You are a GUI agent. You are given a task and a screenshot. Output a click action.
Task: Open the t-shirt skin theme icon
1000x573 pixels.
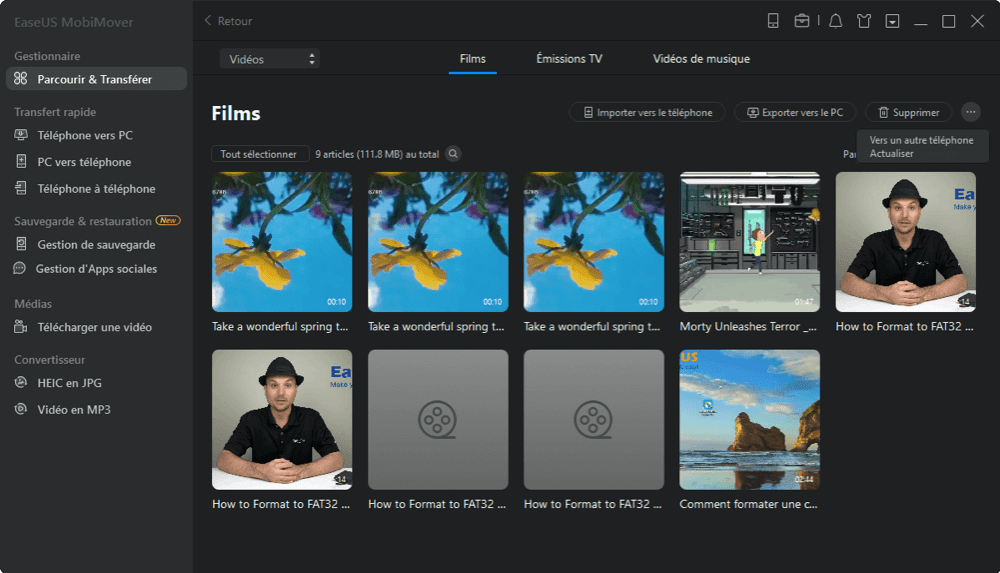pyautogui.click(x=864, y=21)
